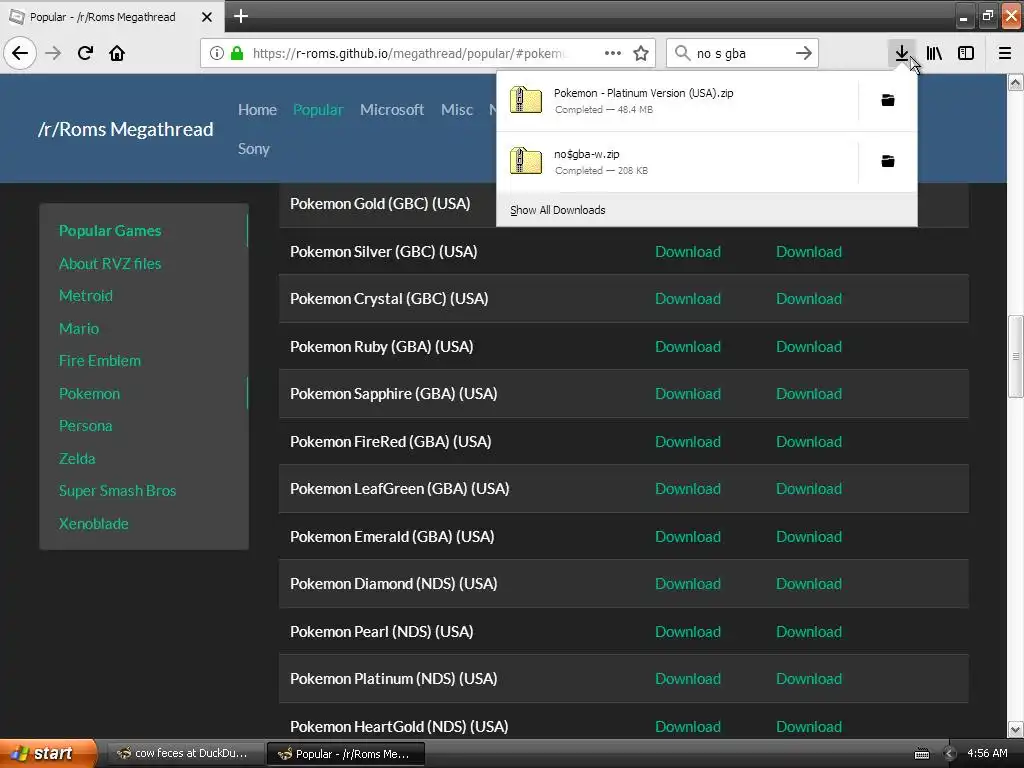This screenshot has height=768, width=1024.
Task: Show site information icon in address bar
Action: [x=216, y=53]
